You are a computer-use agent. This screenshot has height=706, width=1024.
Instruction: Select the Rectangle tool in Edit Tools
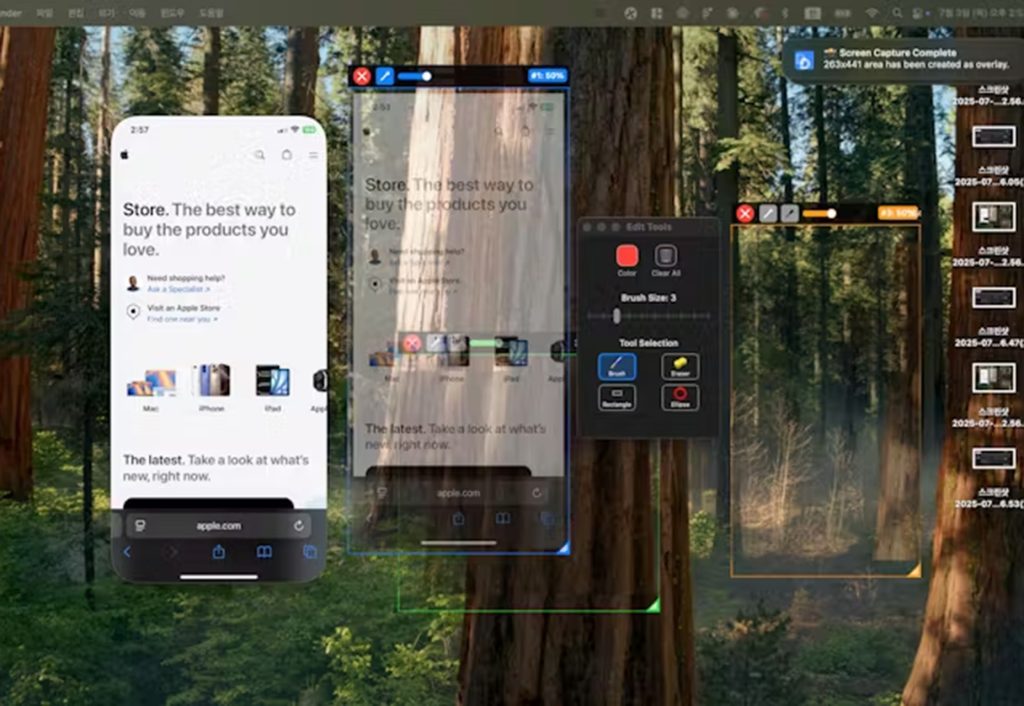click(616, 397)
